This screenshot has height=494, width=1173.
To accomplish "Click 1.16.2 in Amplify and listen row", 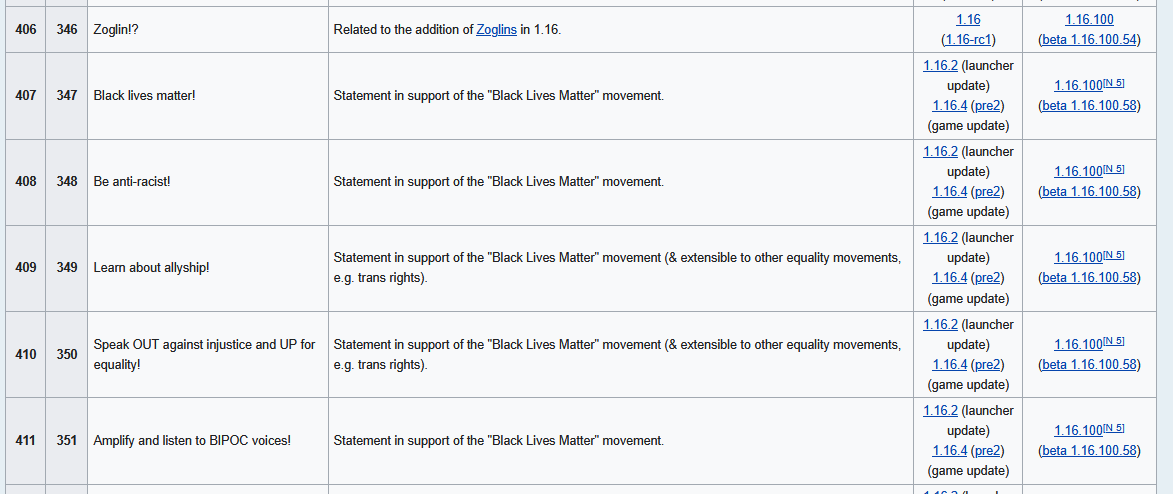I will pos(940,411).
